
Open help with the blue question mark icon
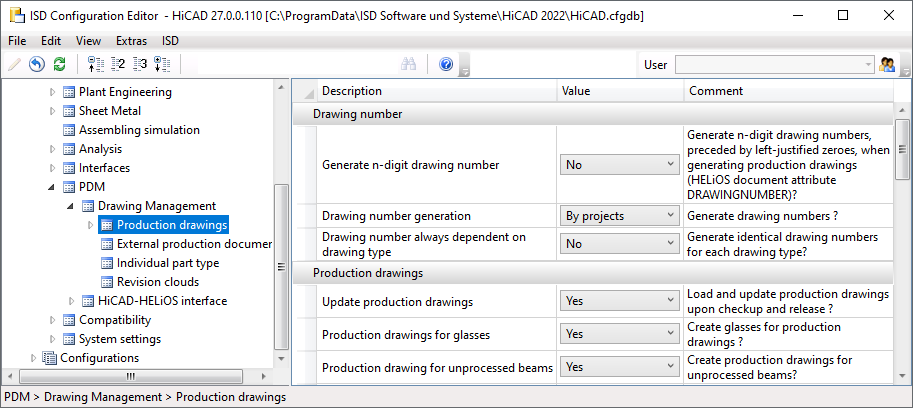click(446, 64)
